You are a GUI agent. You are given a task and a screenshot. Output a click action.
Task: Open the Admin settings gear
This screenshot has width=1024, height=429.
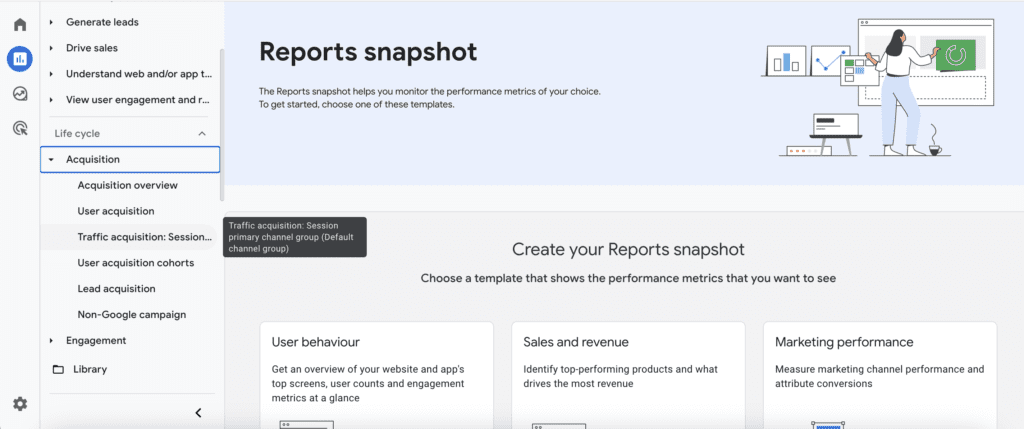19,404
